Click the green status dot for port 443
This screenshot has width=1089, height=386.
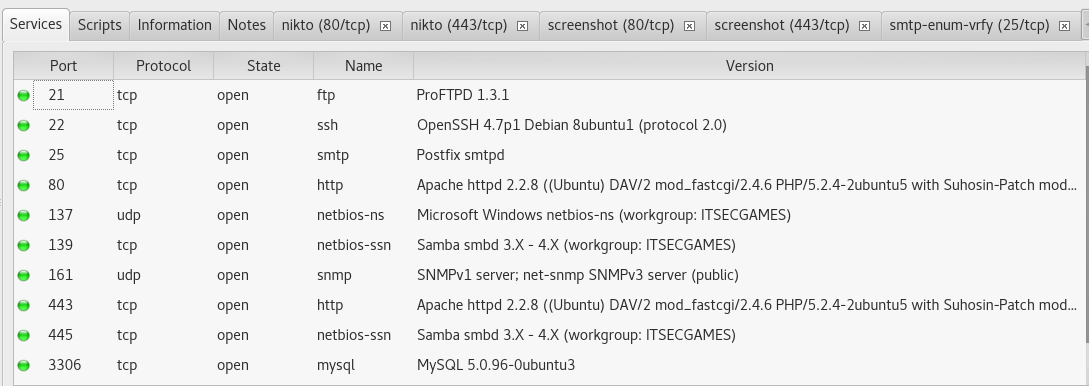23,305
